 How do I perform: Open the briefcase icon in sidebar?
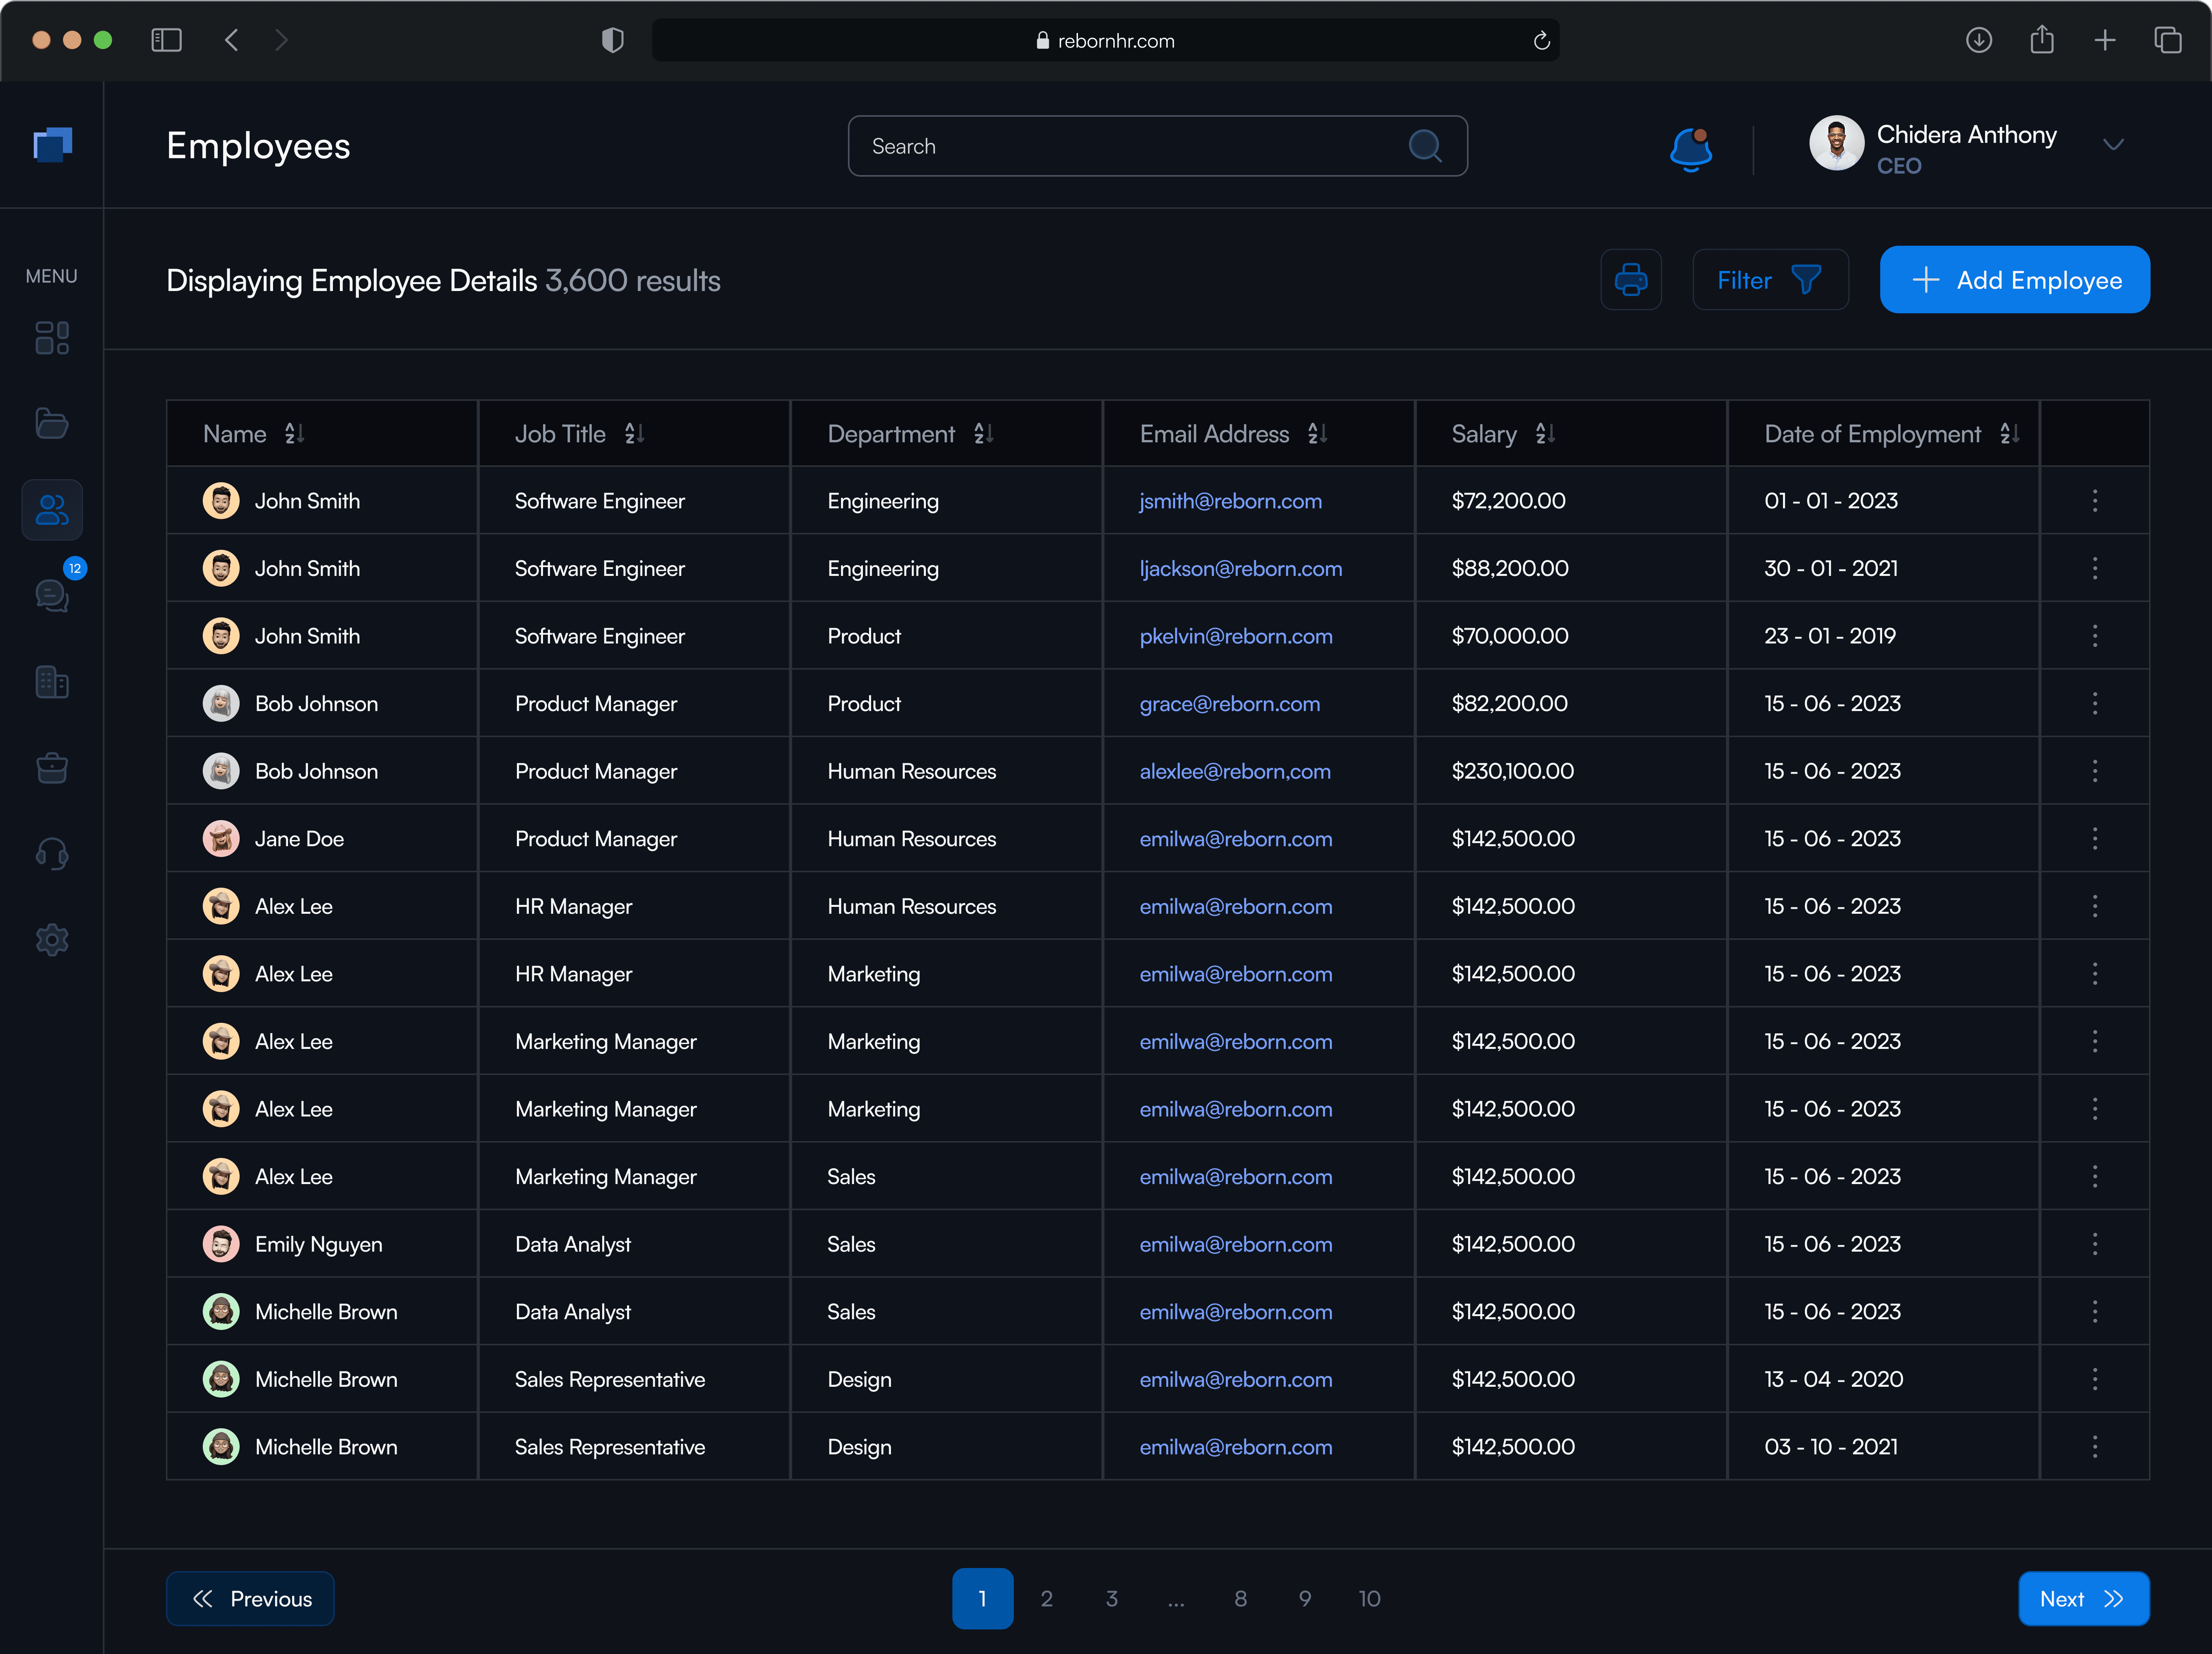[x=52, y=768]
